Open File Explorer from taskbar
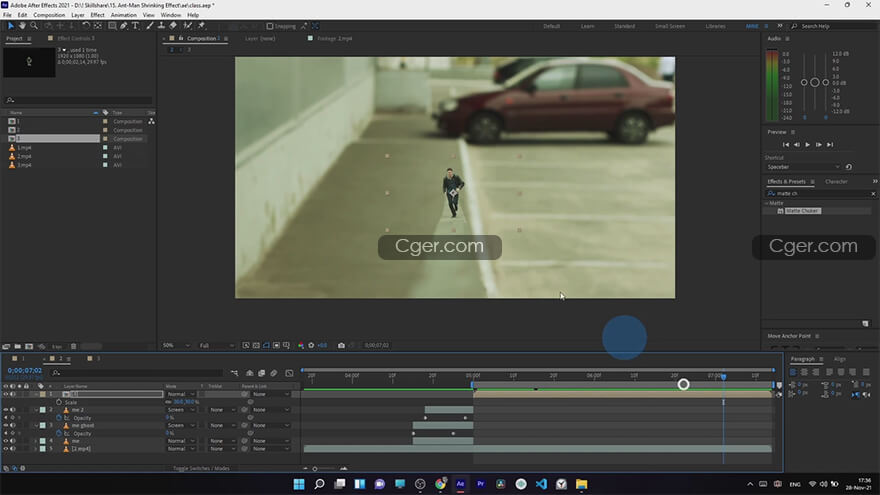This screenshot has width=880, height=495. pyautogui.click(x=581, y=484)
